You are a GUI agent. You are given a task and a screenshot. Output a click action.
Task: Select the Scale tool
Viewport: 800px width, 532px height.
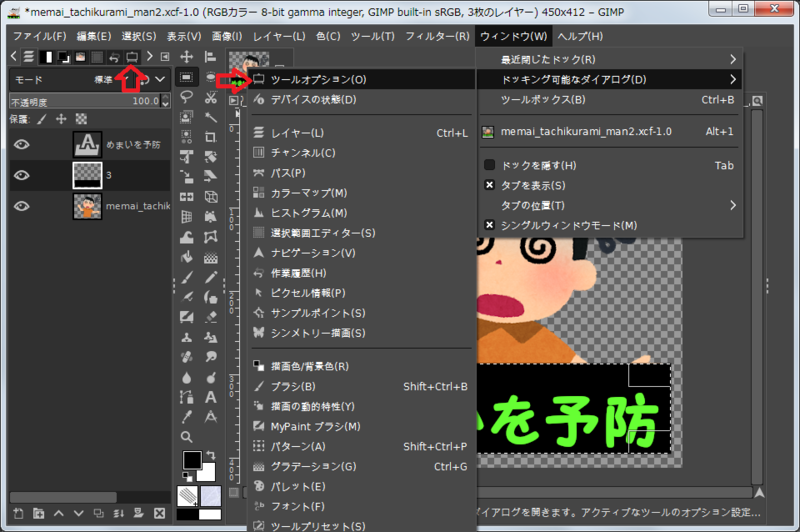pos(186,176)
